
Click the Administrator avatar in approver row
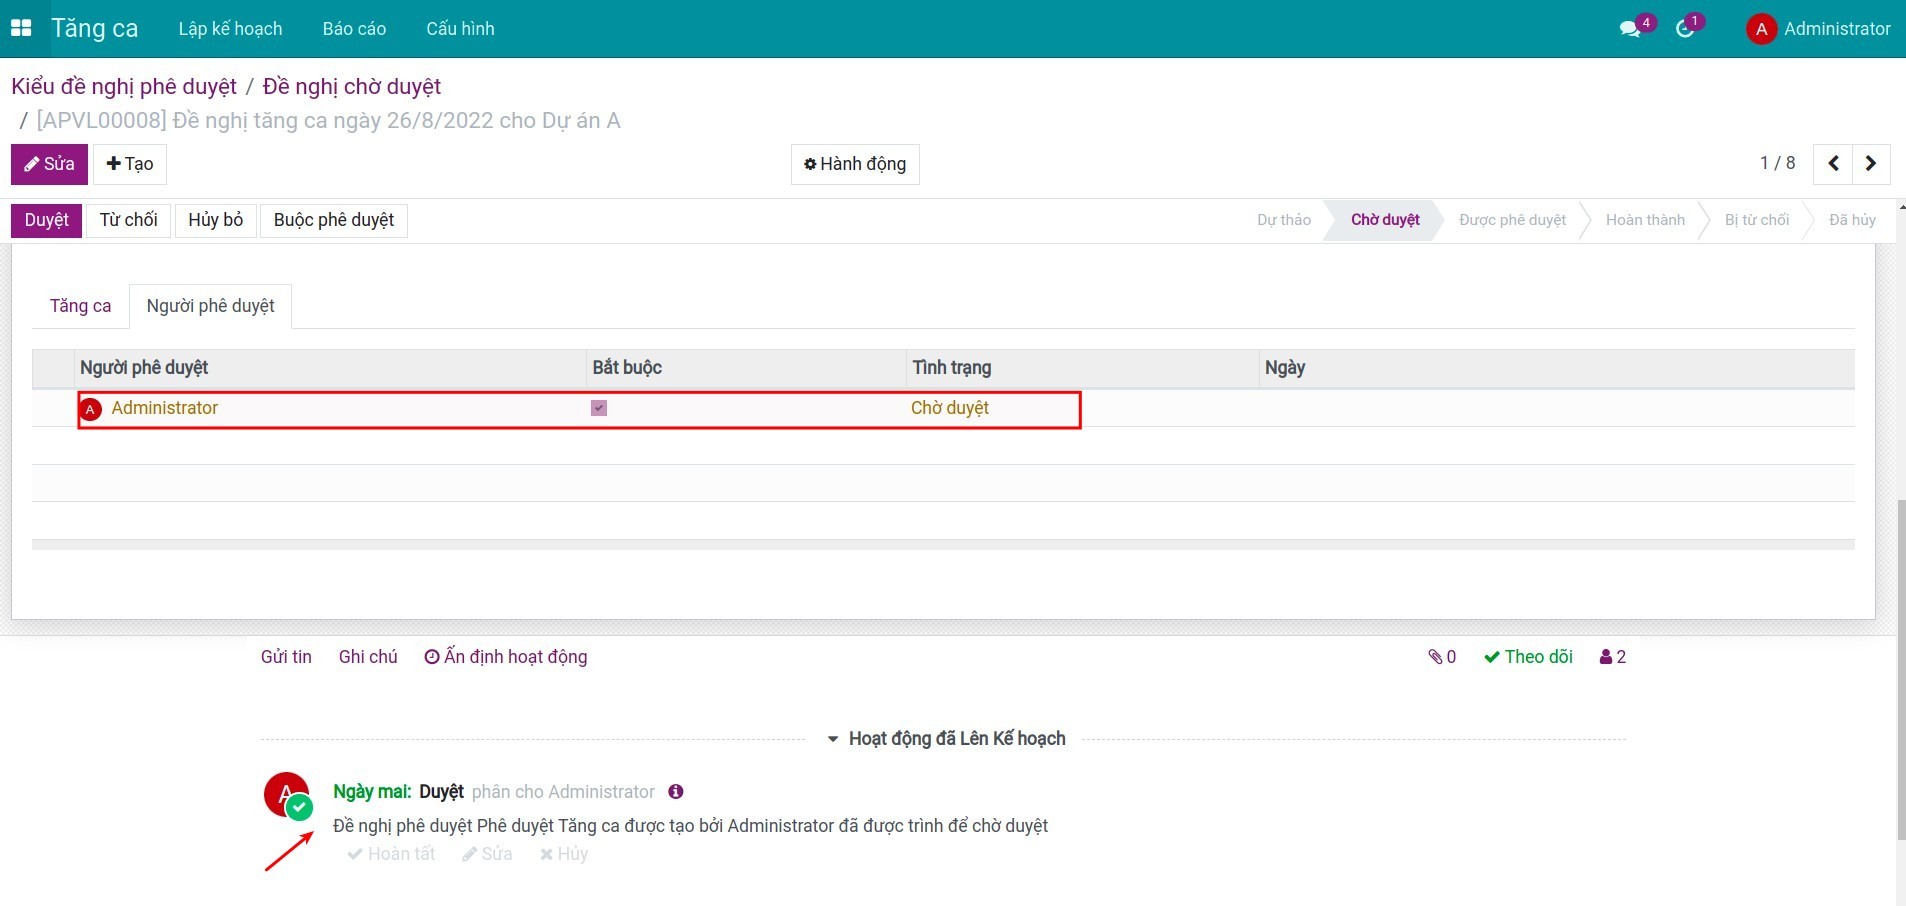[x=91, y=409]
